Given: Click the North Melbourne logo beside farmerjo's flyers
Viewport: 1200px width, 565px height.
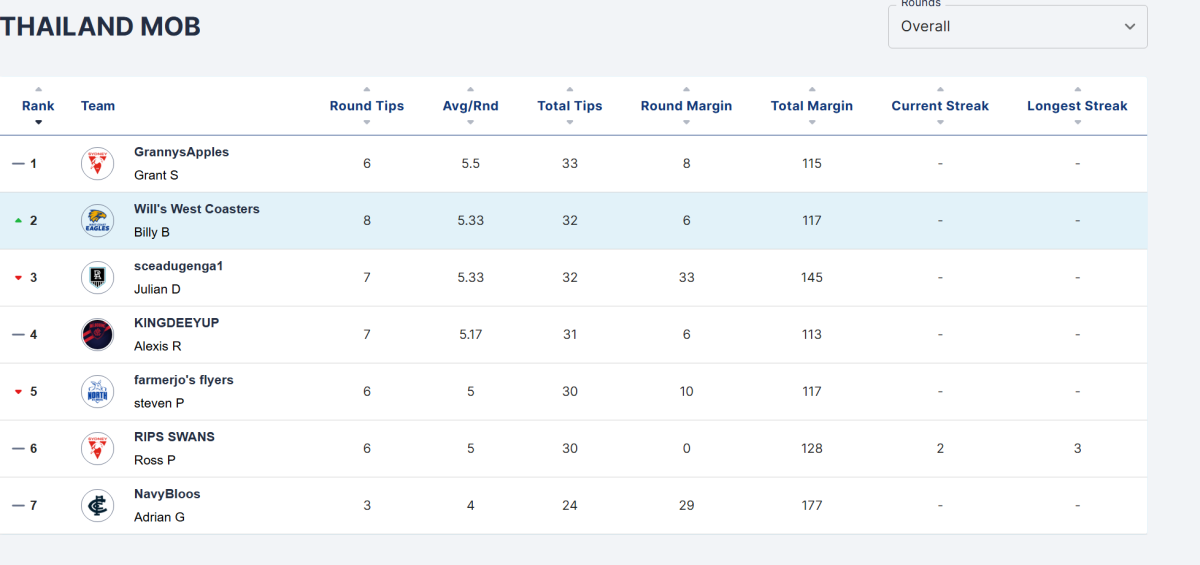Looking at the screenshot, I should 97,392.
